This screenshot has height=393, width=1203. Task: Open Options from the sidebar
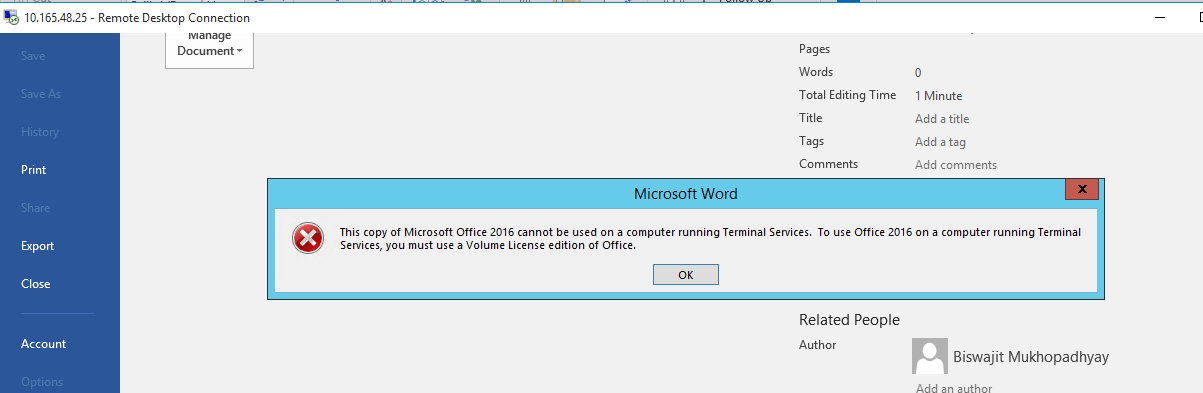(x=42, y=382)
